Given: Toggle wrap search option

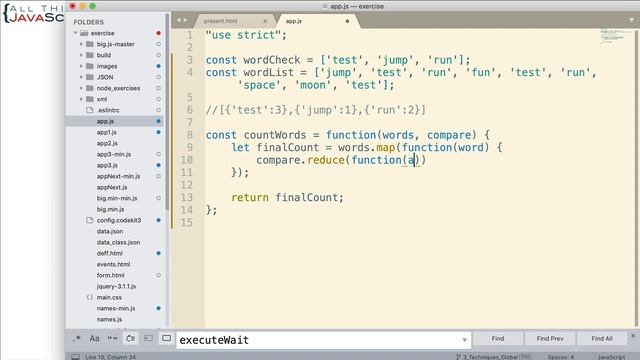Looking at the screenshot, I should click(130, 338).
